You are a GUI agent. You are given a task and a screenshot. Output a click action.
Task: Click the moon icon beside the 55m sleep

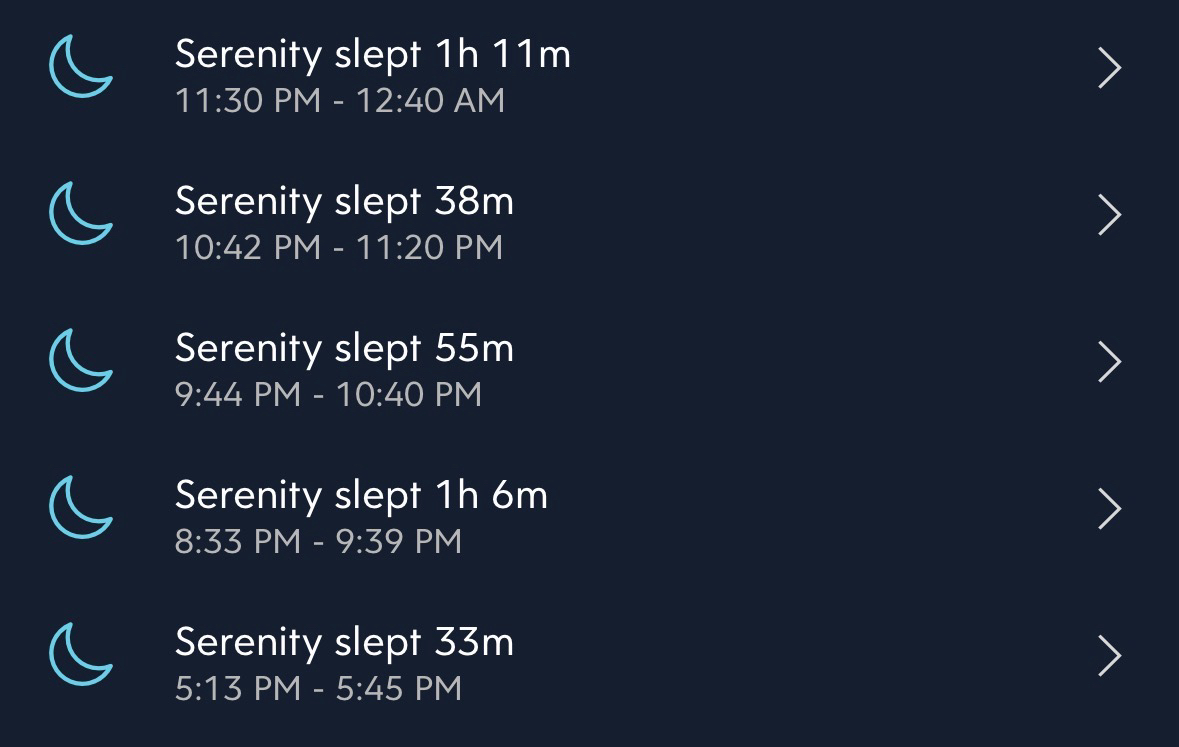[80, 361]
